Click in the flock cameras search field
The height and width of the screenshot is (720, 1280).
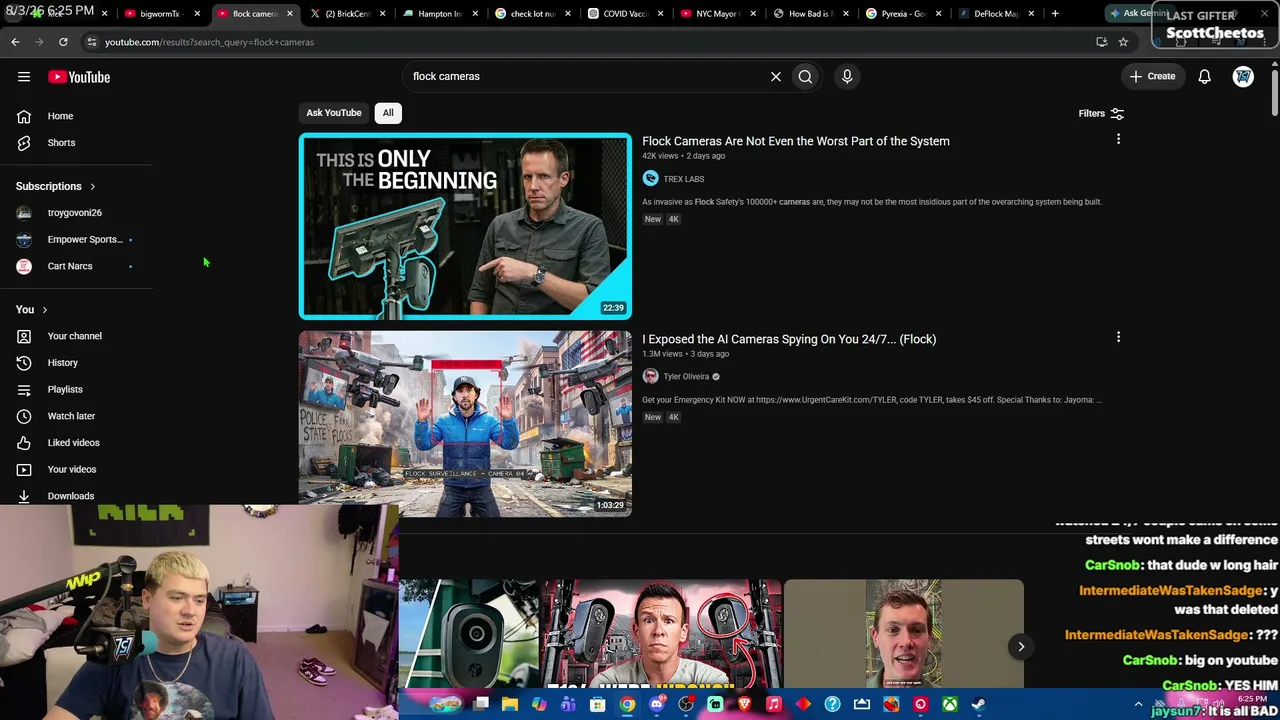(x=585, y=76)
